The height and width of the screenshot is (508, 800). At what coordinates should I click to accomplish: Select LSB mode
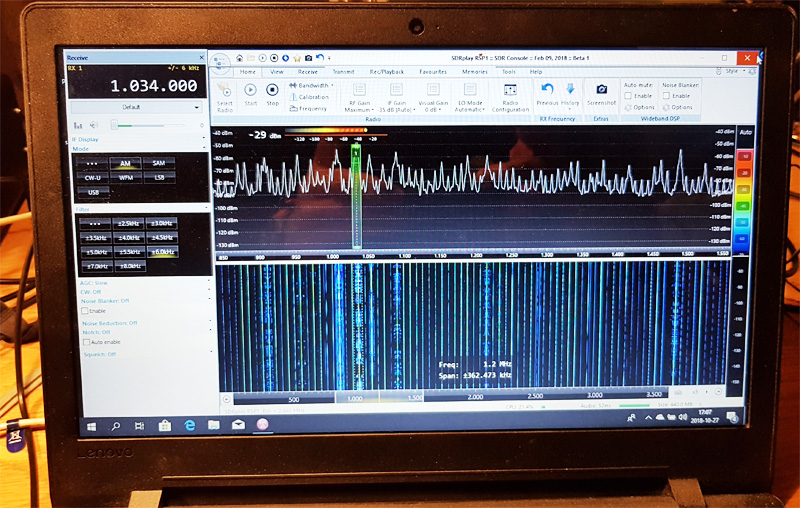click(x=159, y=177)
